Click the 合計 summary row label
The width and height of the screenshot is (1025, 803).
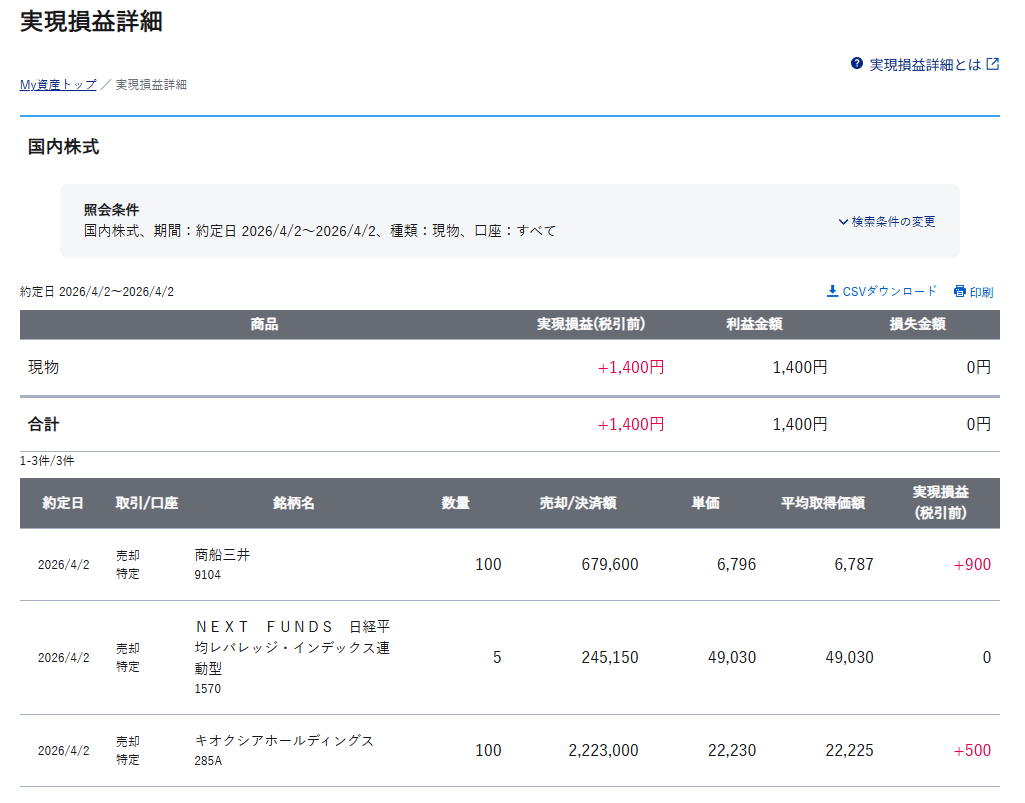(44, 424)
